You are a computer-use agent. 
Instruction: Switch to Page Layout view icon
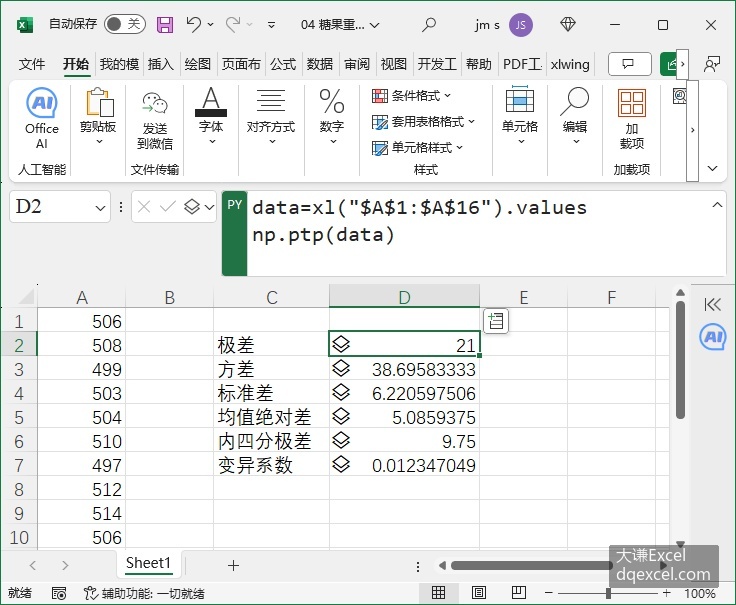click(478, 593)
